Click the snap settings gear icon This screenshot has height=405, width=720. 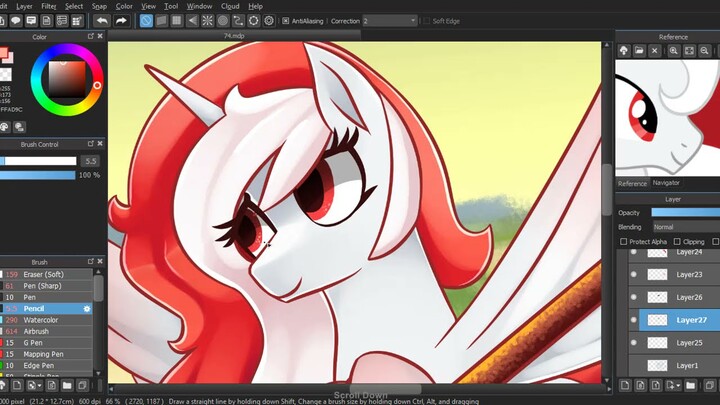pyautogui.click(x=269, y=21)
